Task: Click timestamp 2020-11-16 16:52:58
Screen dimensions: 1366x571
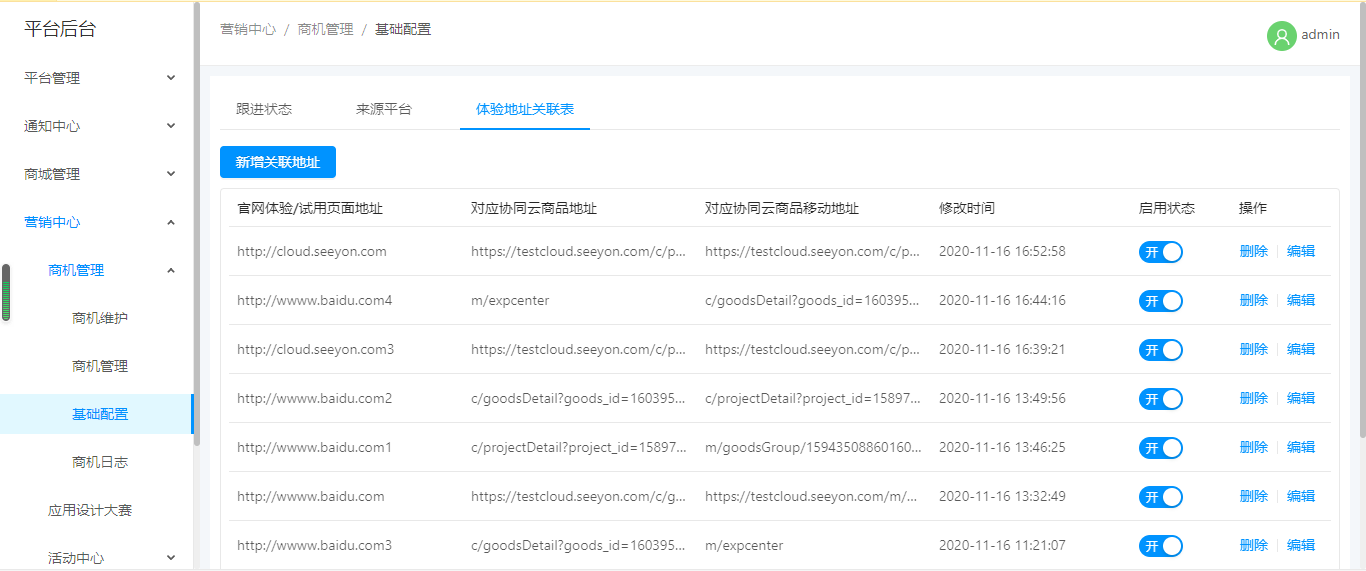Action: point(1002,251)
